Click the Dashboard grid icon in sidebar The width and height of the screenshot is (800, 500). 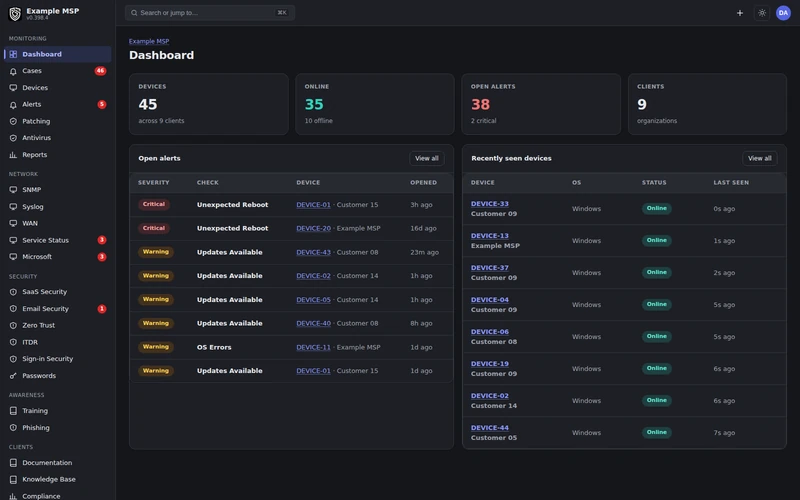[13, 54]
